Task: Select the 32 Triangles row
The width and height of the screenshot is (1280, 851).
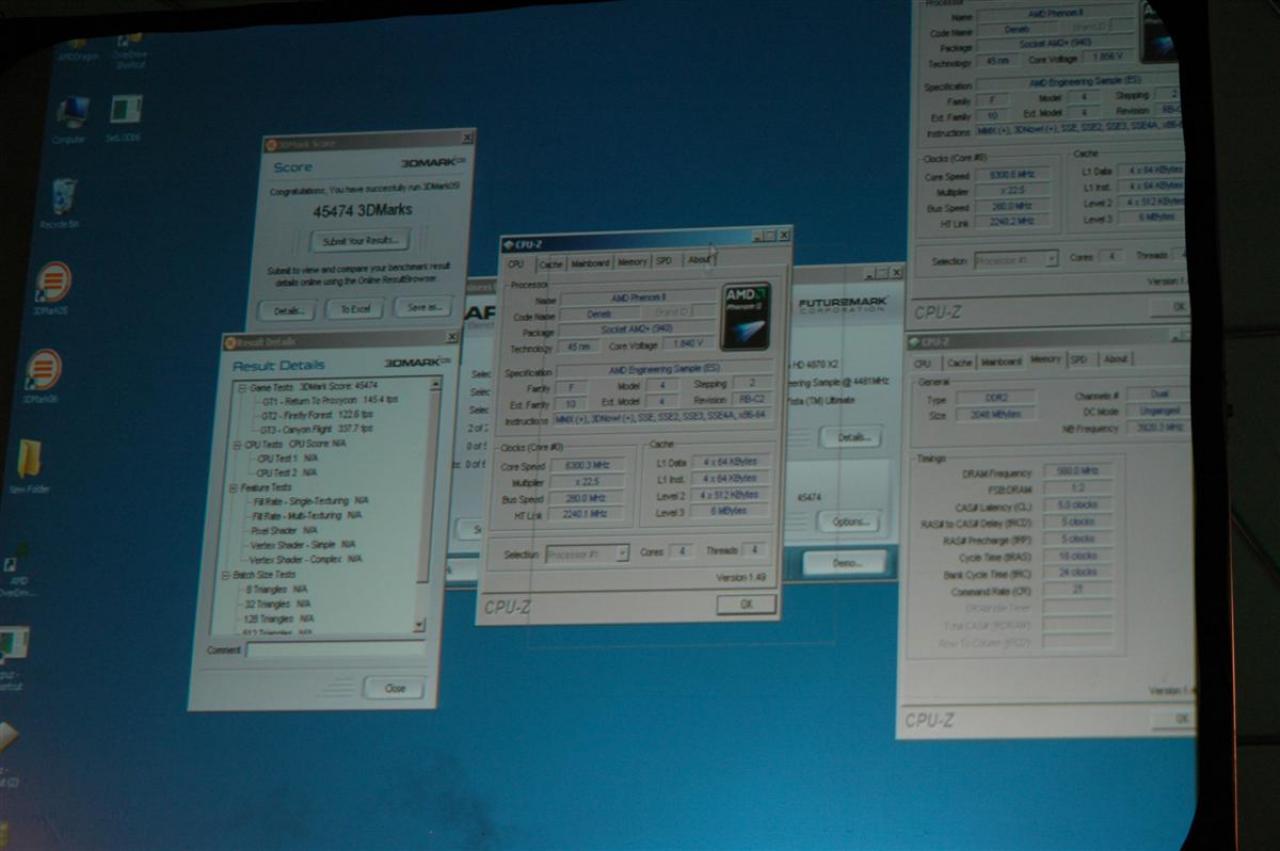Action: [x=278, y=604]
